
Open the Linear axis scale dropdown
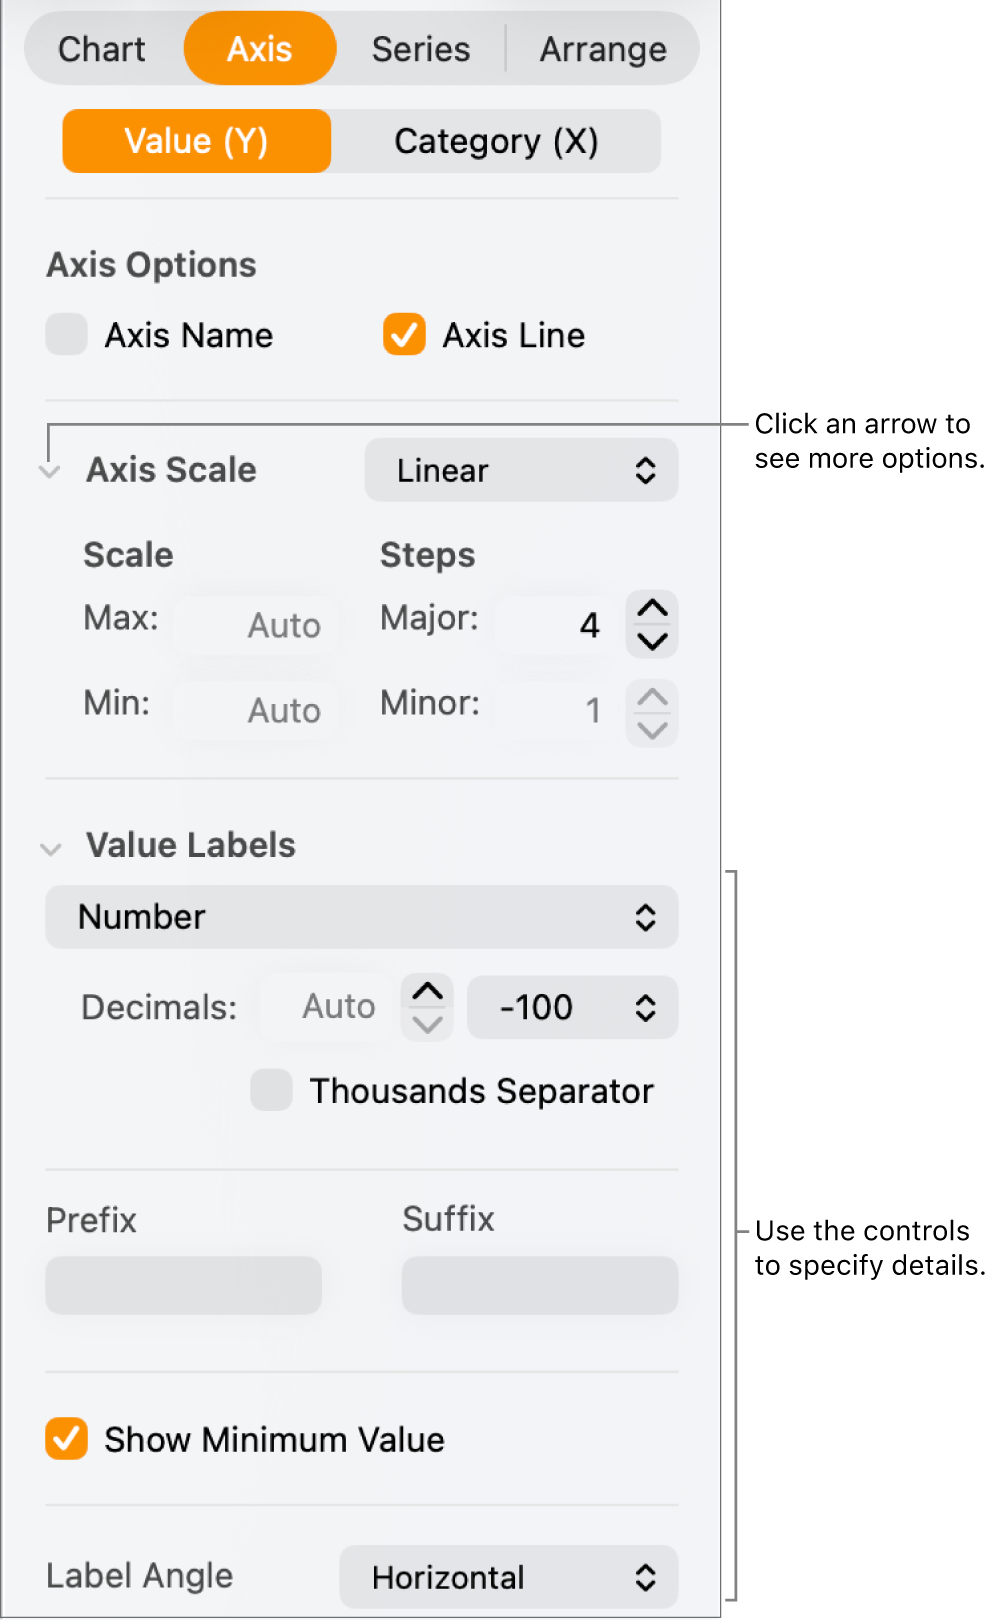click(x=521, y=470)
